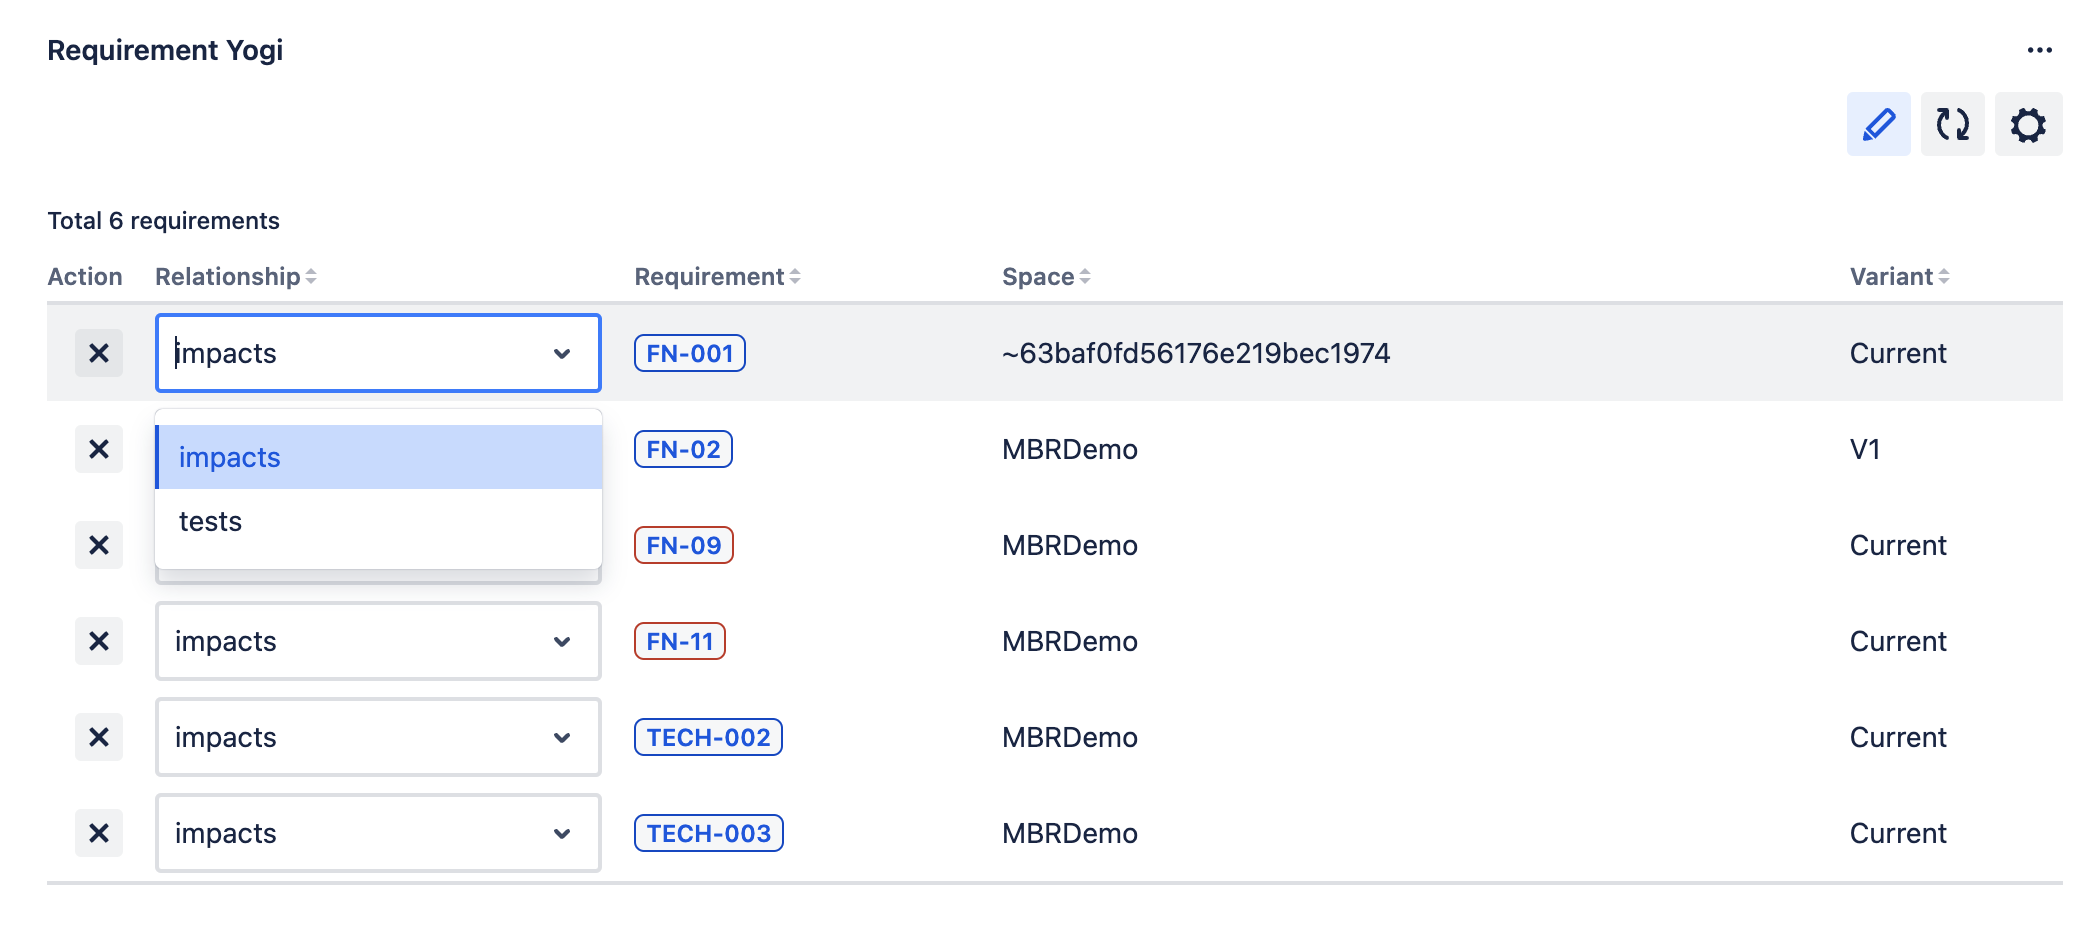
Task: Choose 'impacts' option in open dropdown
Action: click(230, 457)
